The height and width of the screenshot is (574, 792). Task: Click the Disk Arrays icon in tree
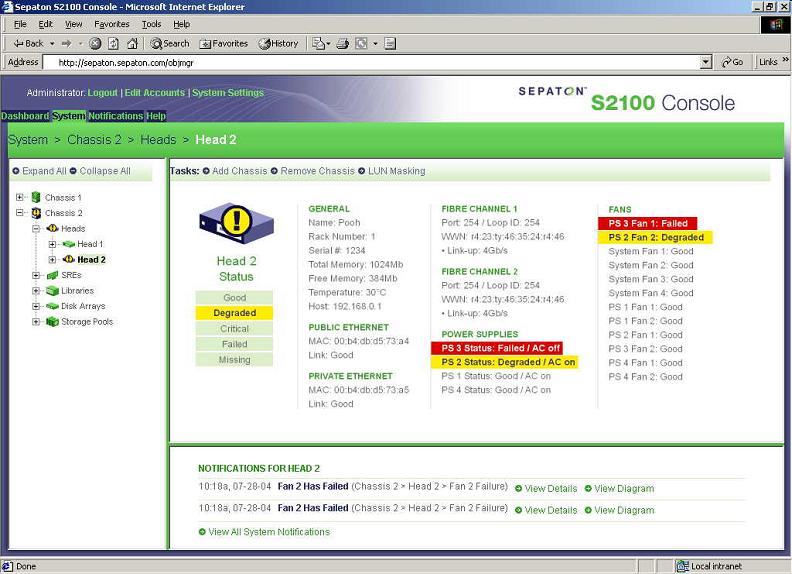click(53, 306)
